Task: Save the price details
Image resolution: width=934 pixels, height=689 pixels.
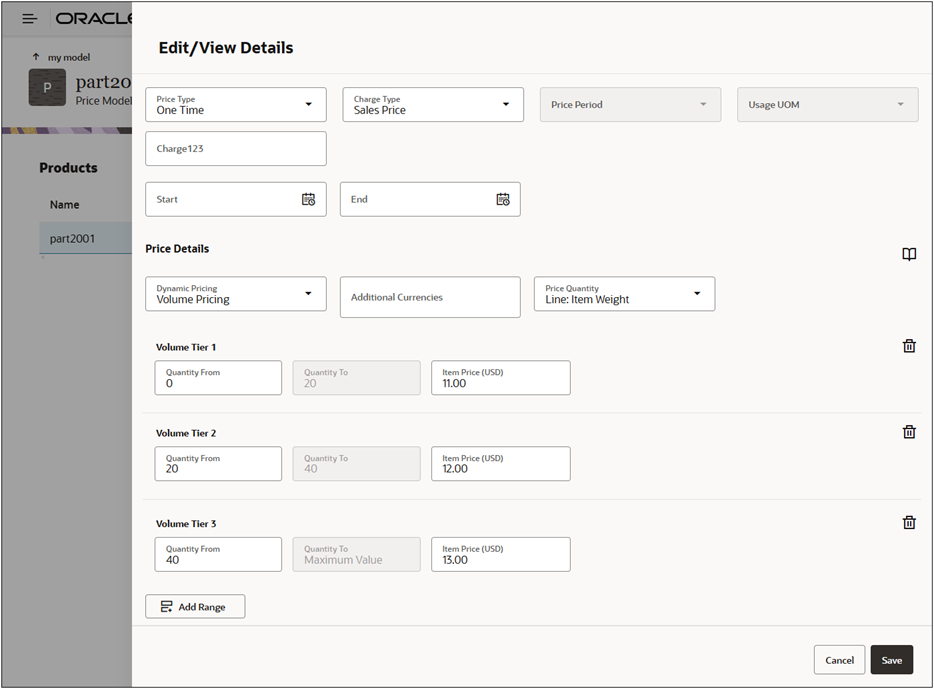Action: pos(891,660)
